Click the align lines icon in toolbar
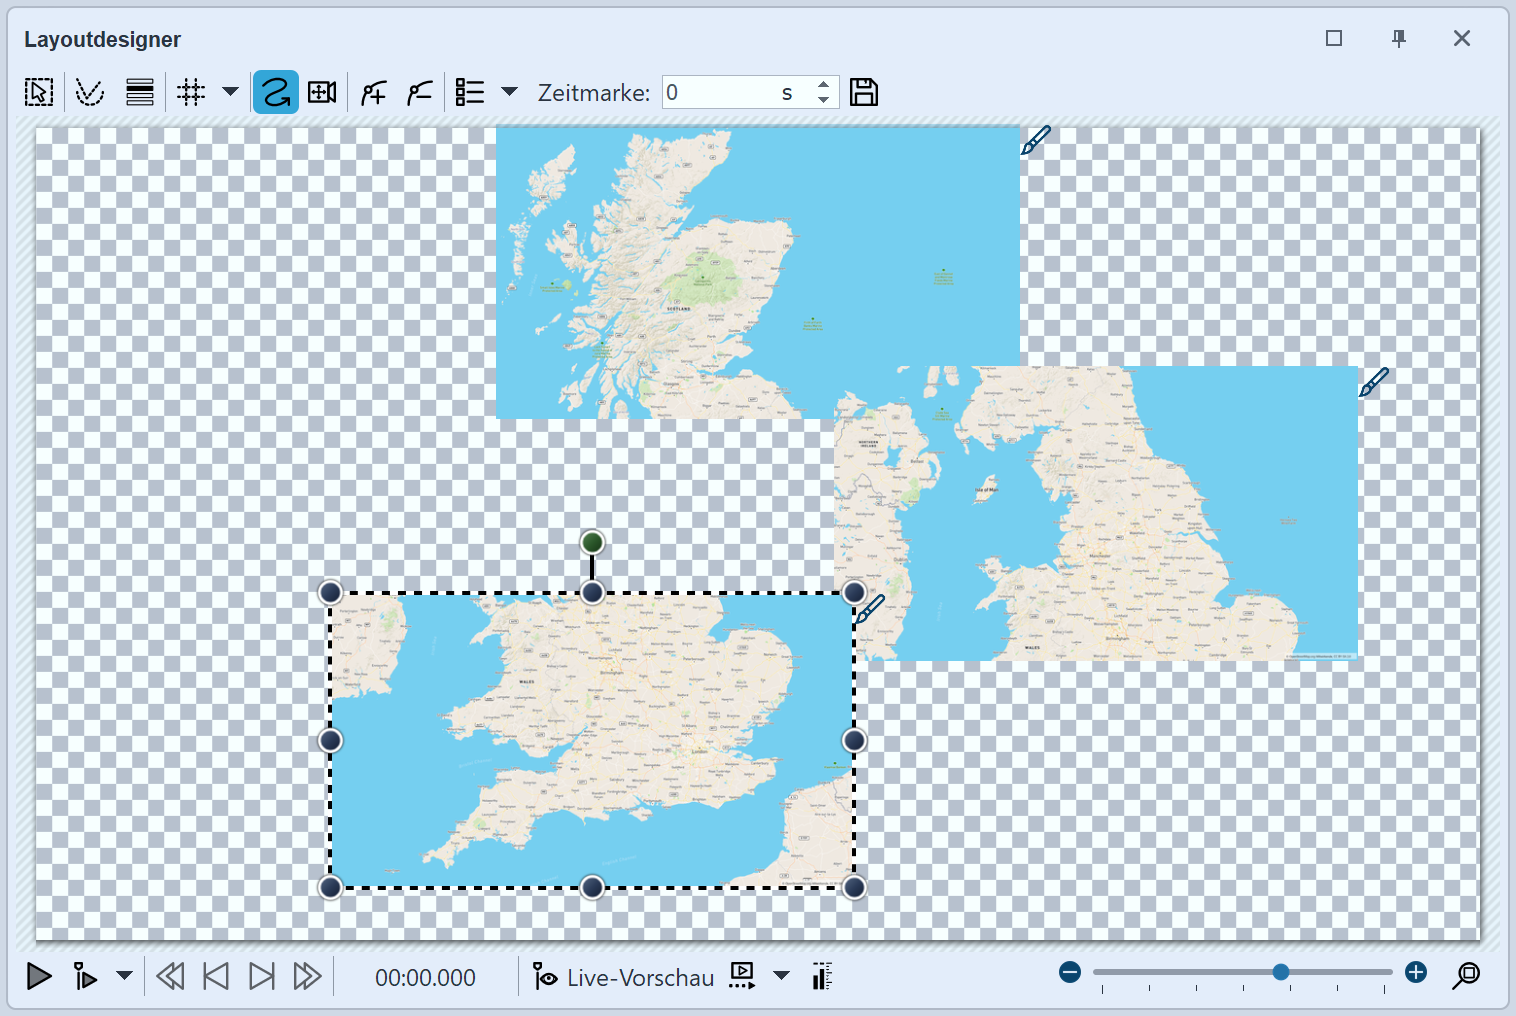 [140, 93]
